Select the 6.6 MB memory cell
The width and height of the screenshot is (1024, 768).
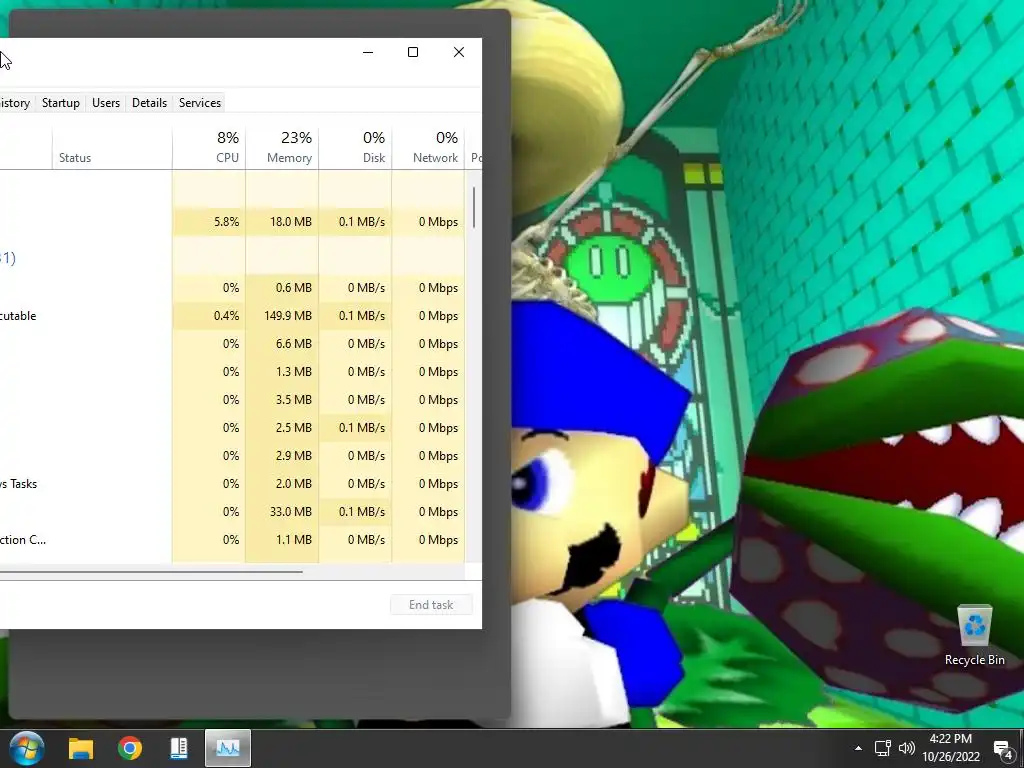[282, 344]
